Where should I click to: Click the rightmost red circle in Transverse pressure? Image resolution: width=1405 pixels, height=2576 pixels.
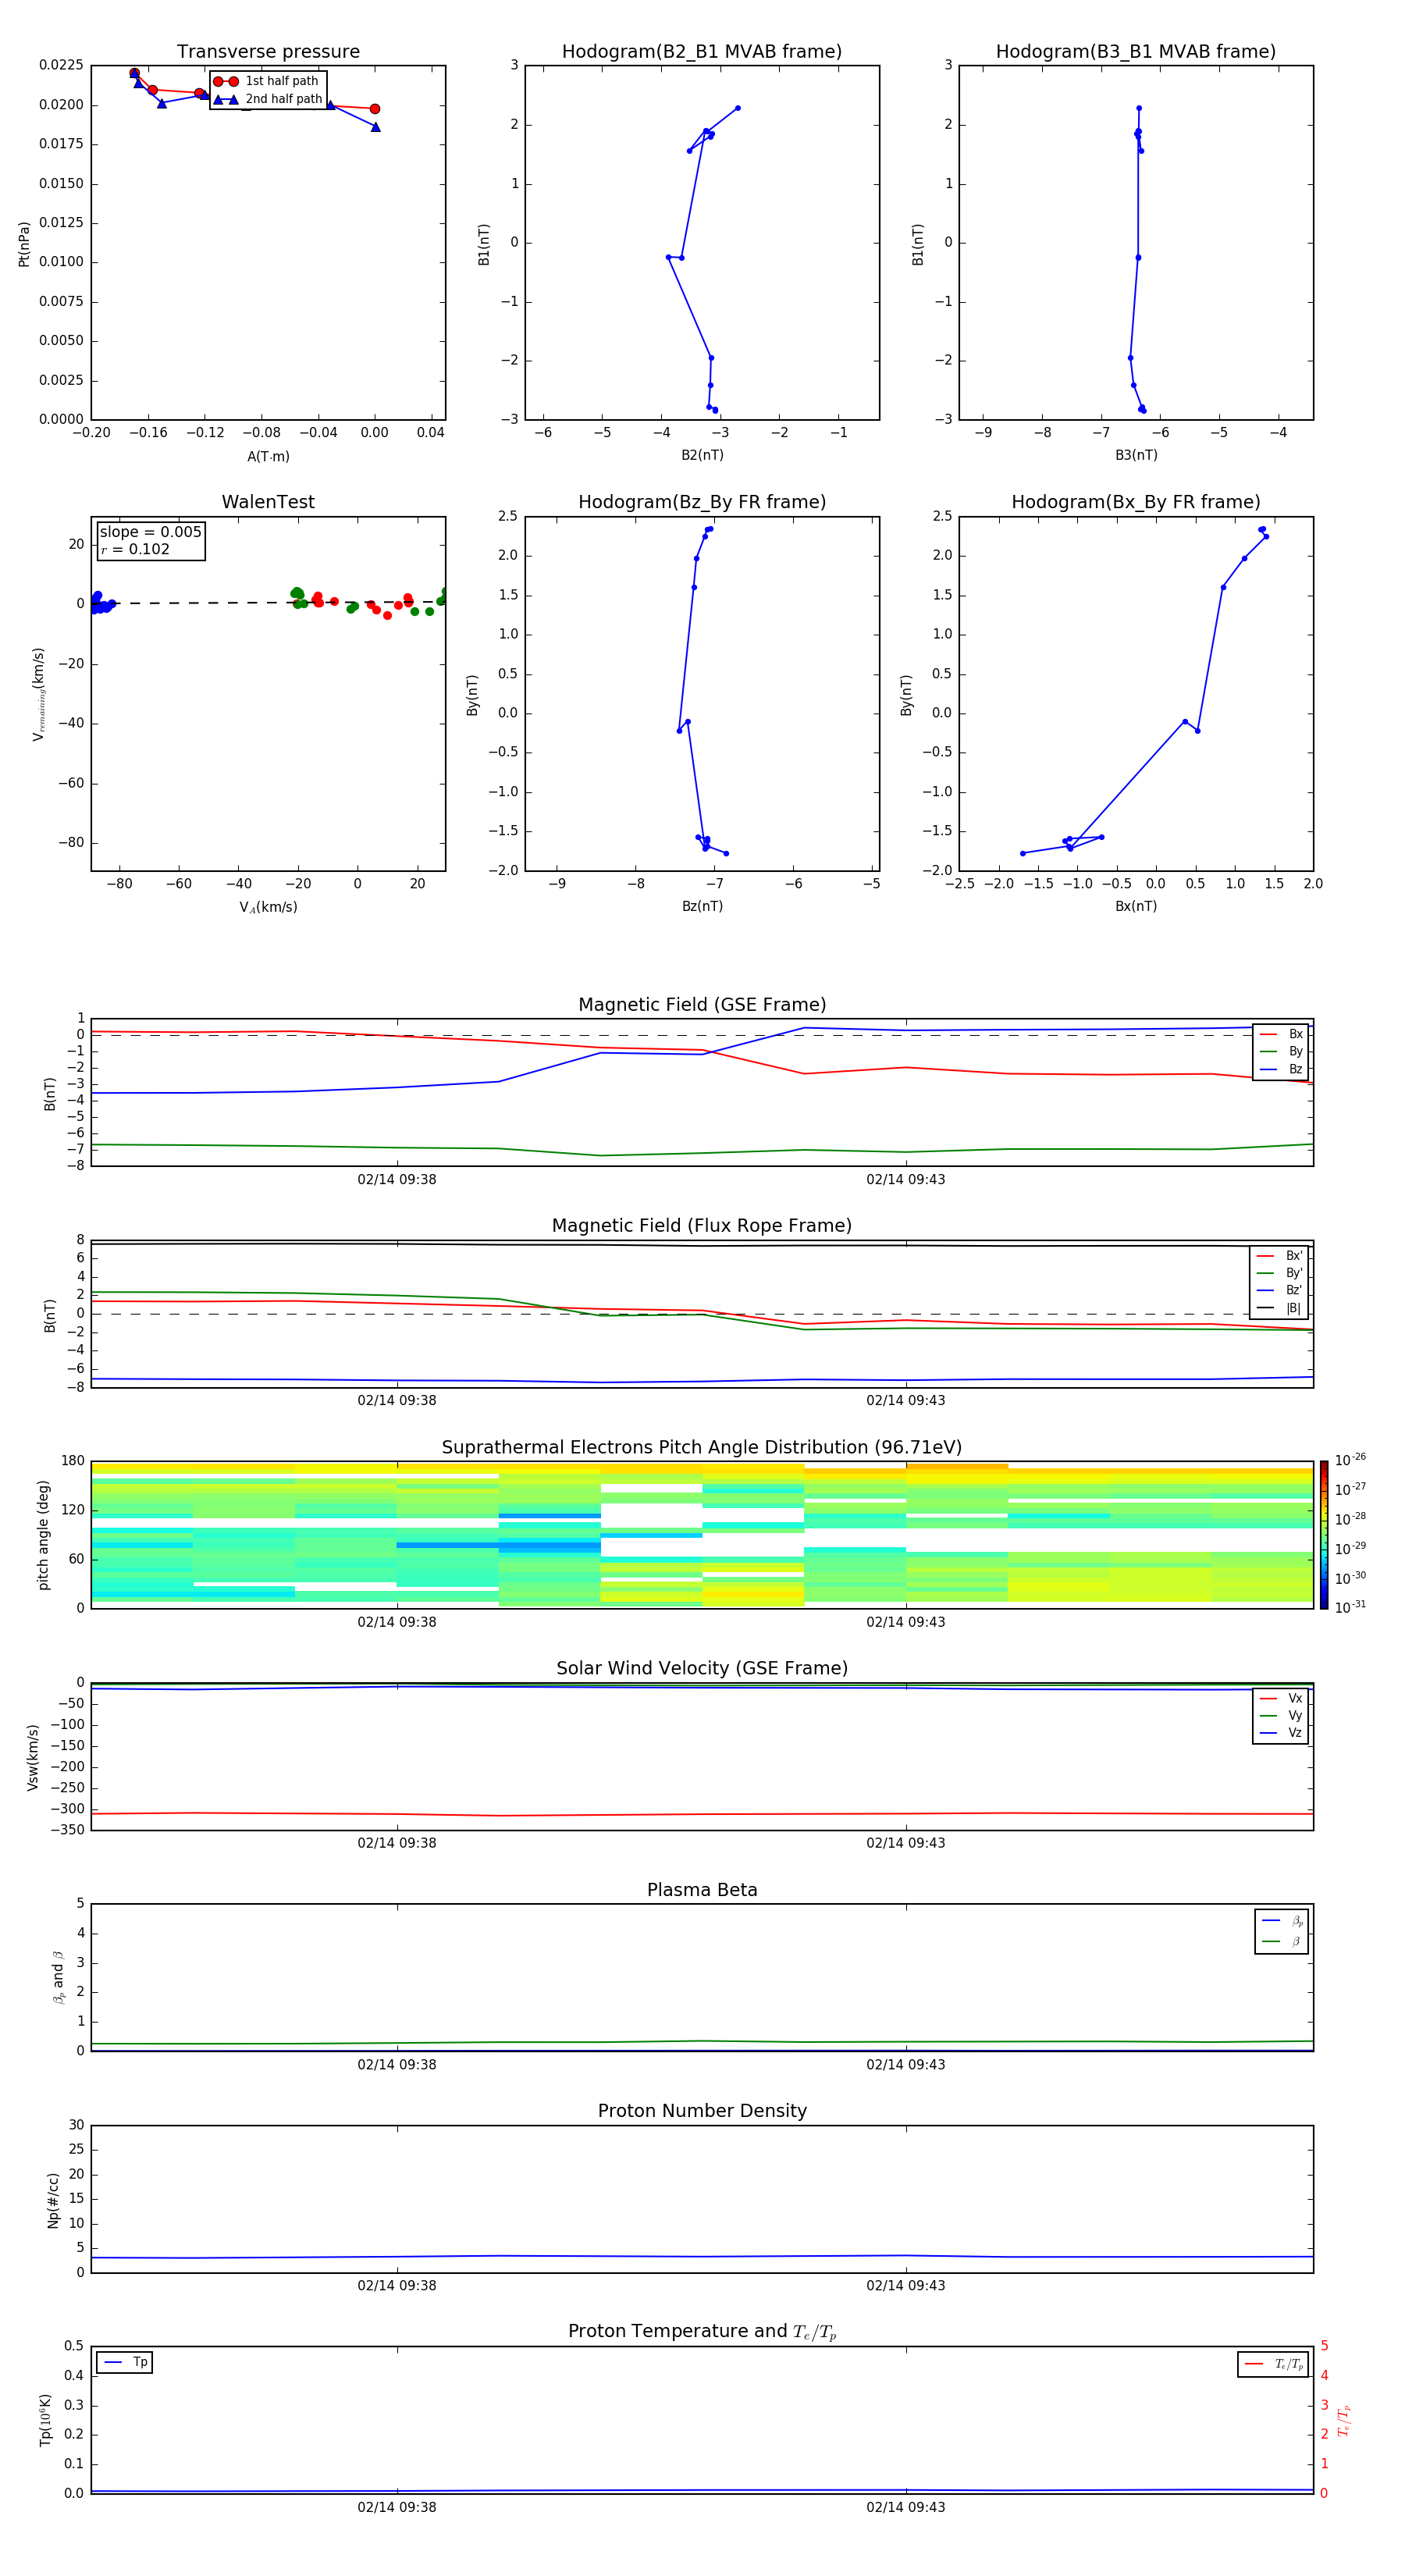pos(375,109)
